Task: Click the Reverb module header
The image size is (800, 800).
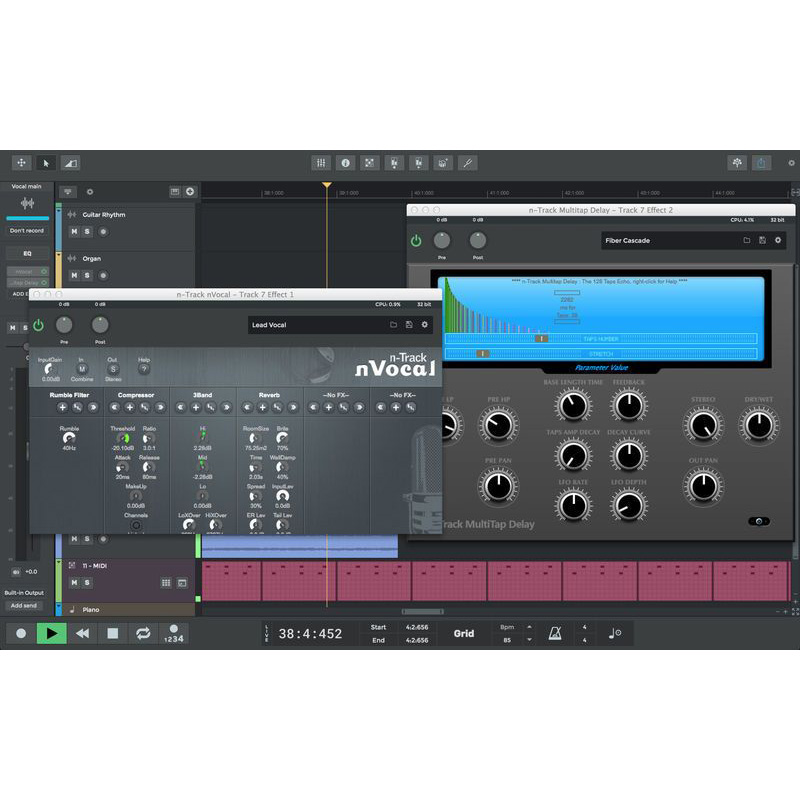Action: point(269,395)
